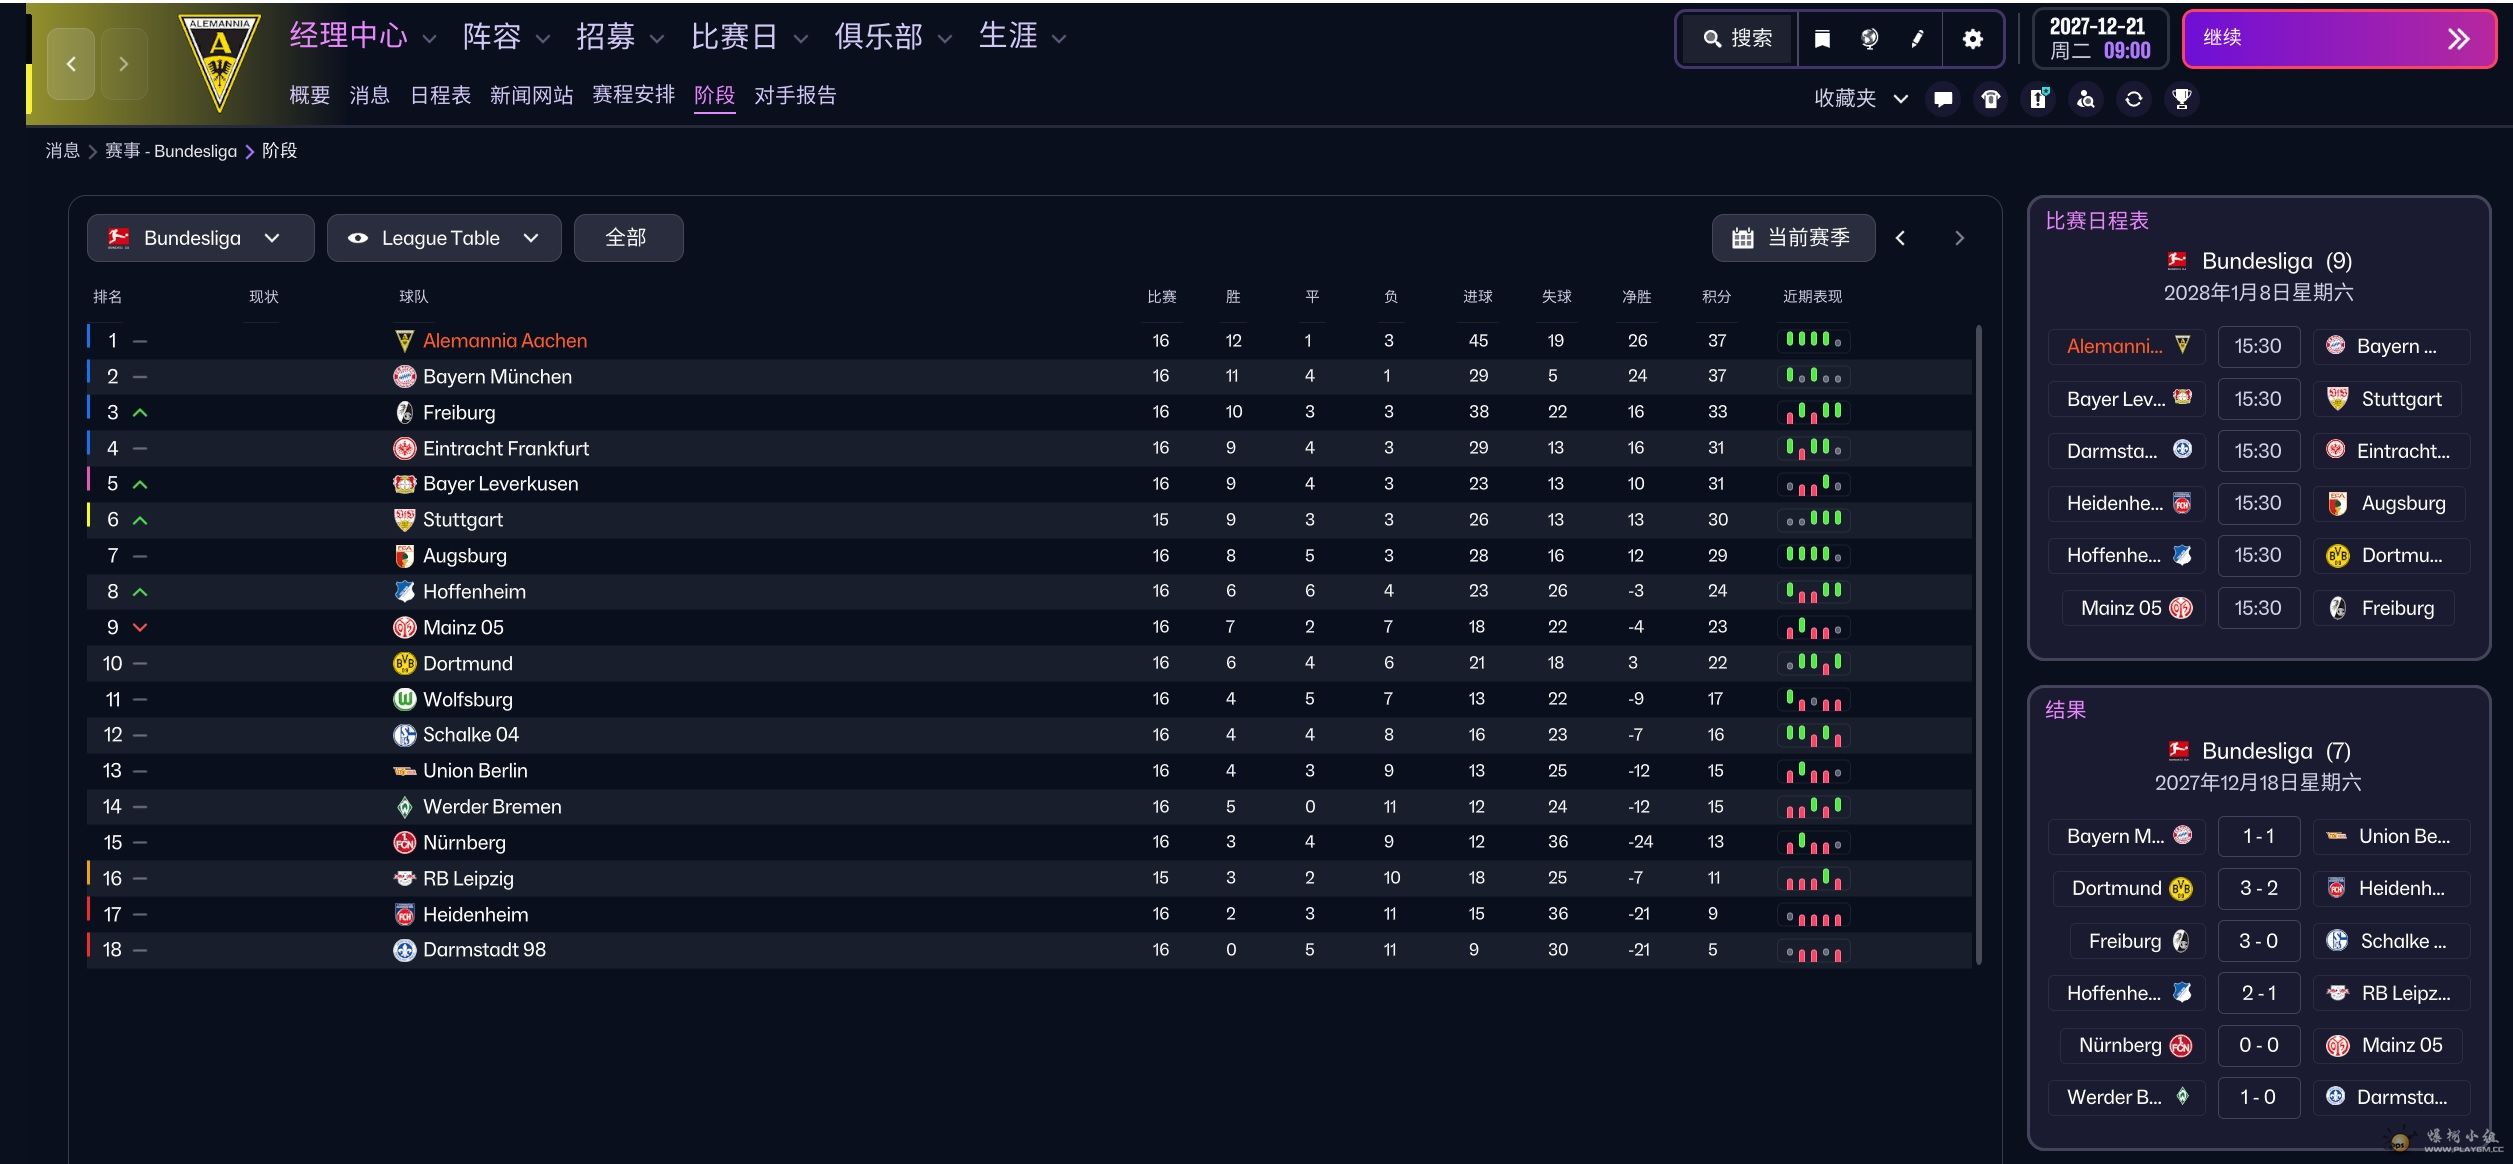Click Bayern München crest in league table
The image size is (2513, 1164).
(404, 377)
